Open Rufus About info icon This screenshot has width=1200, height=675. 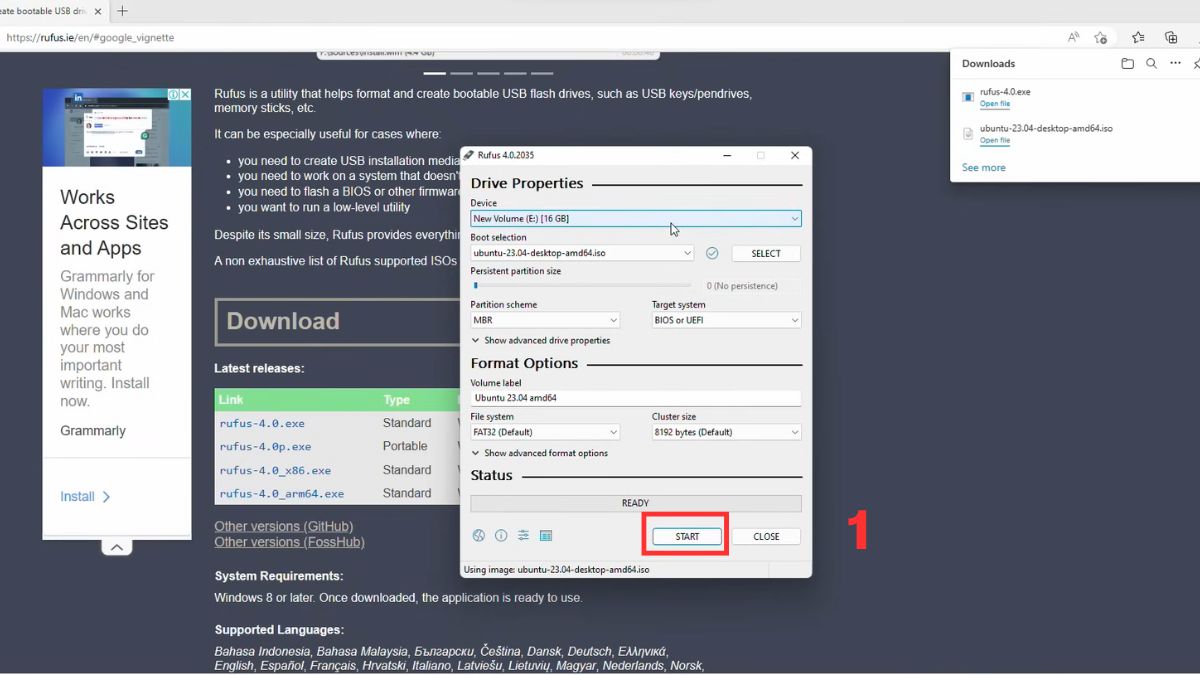coord(501,536)
